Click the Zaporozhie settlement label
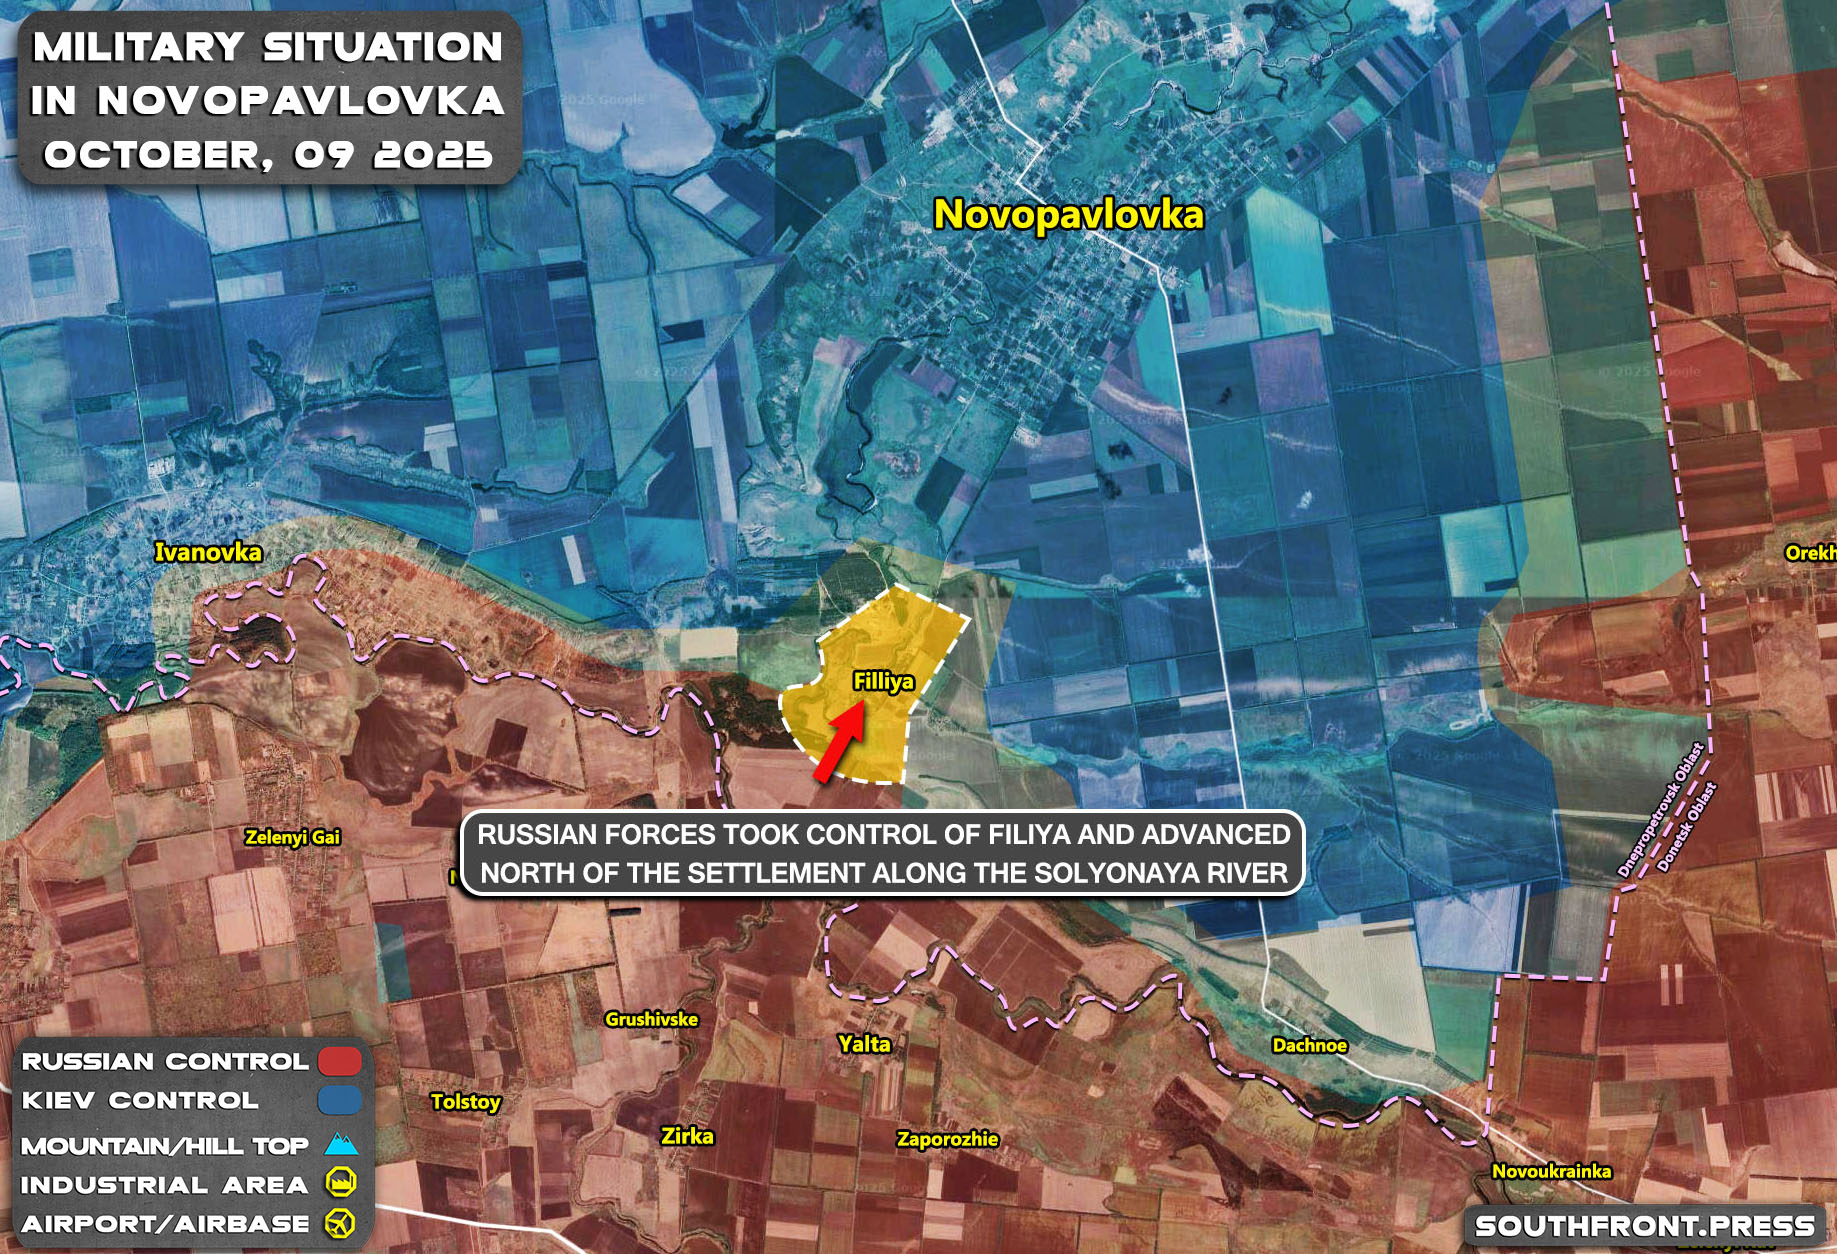Viewport: 1837px width, 1254px height. 947,1139
